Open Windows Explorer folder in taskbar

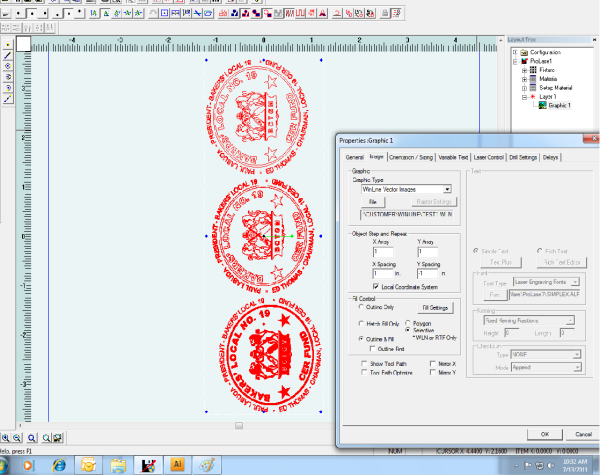[118, 465]
